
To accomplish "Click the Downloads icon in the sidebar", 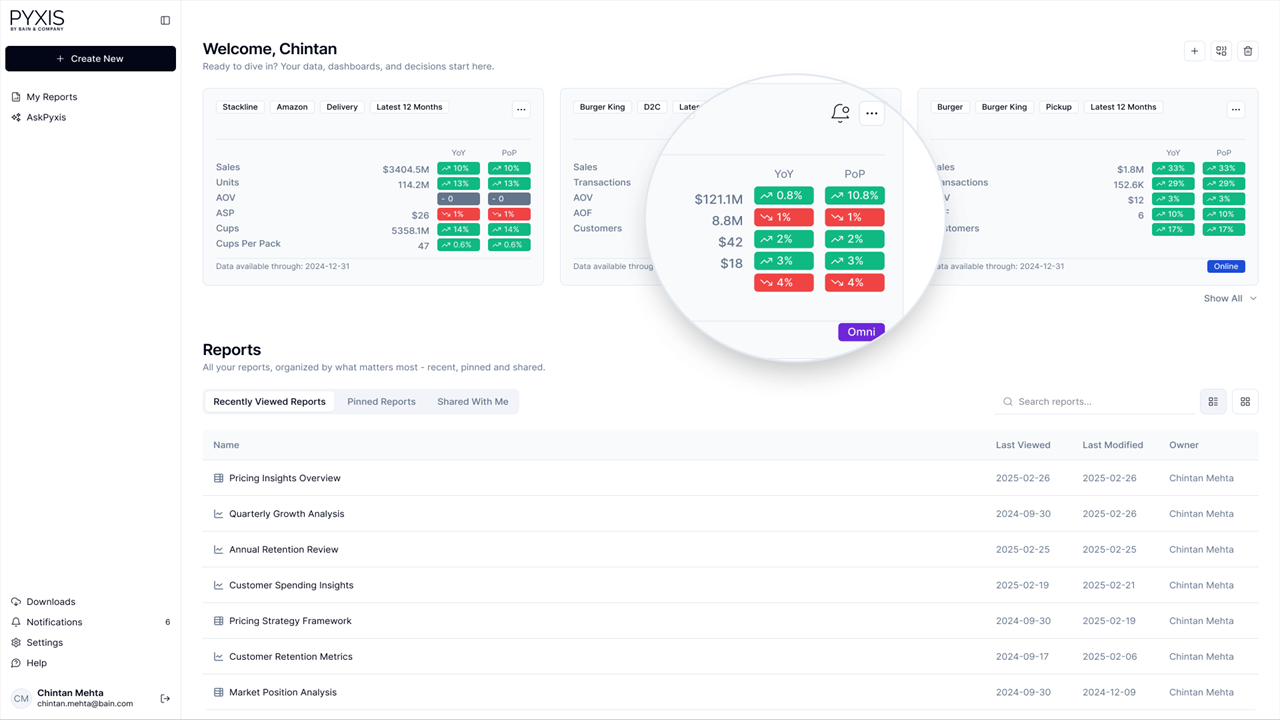I will 15,601.
